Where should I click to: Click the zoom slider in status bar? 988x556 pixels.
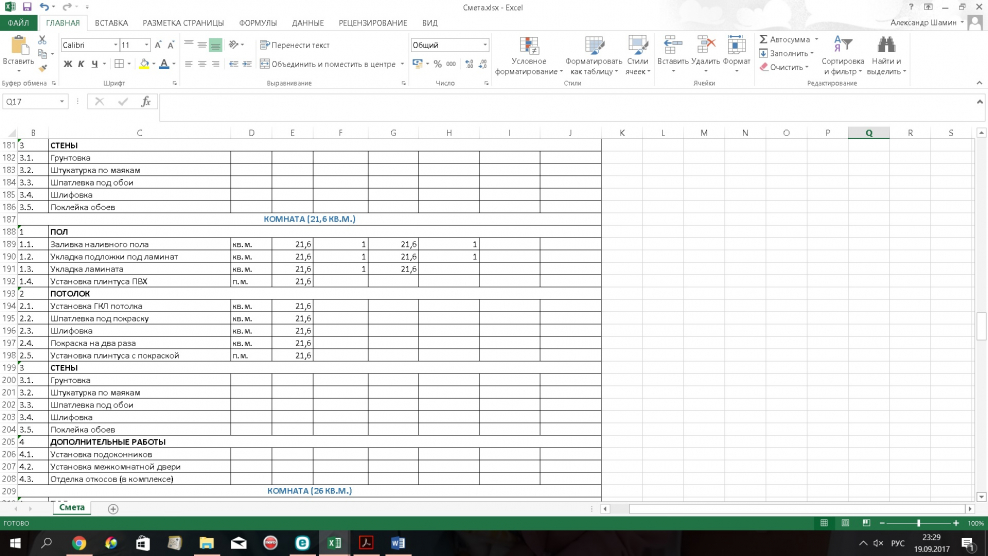918,523
